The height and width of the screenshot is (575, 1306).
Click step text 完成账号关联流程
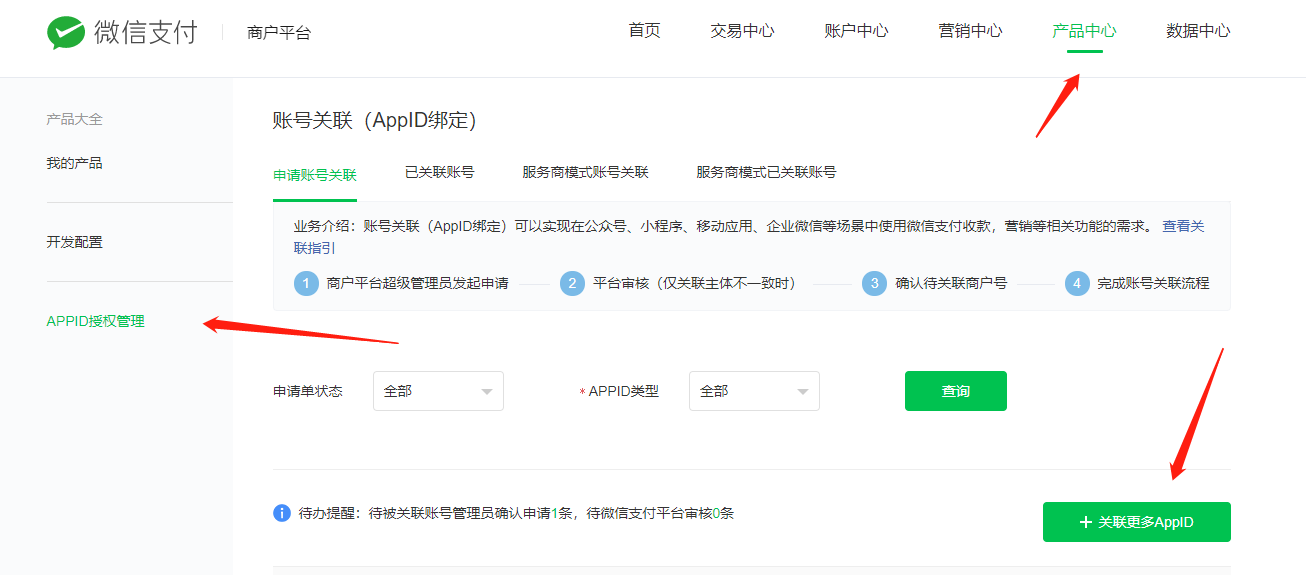(1153, 283)
